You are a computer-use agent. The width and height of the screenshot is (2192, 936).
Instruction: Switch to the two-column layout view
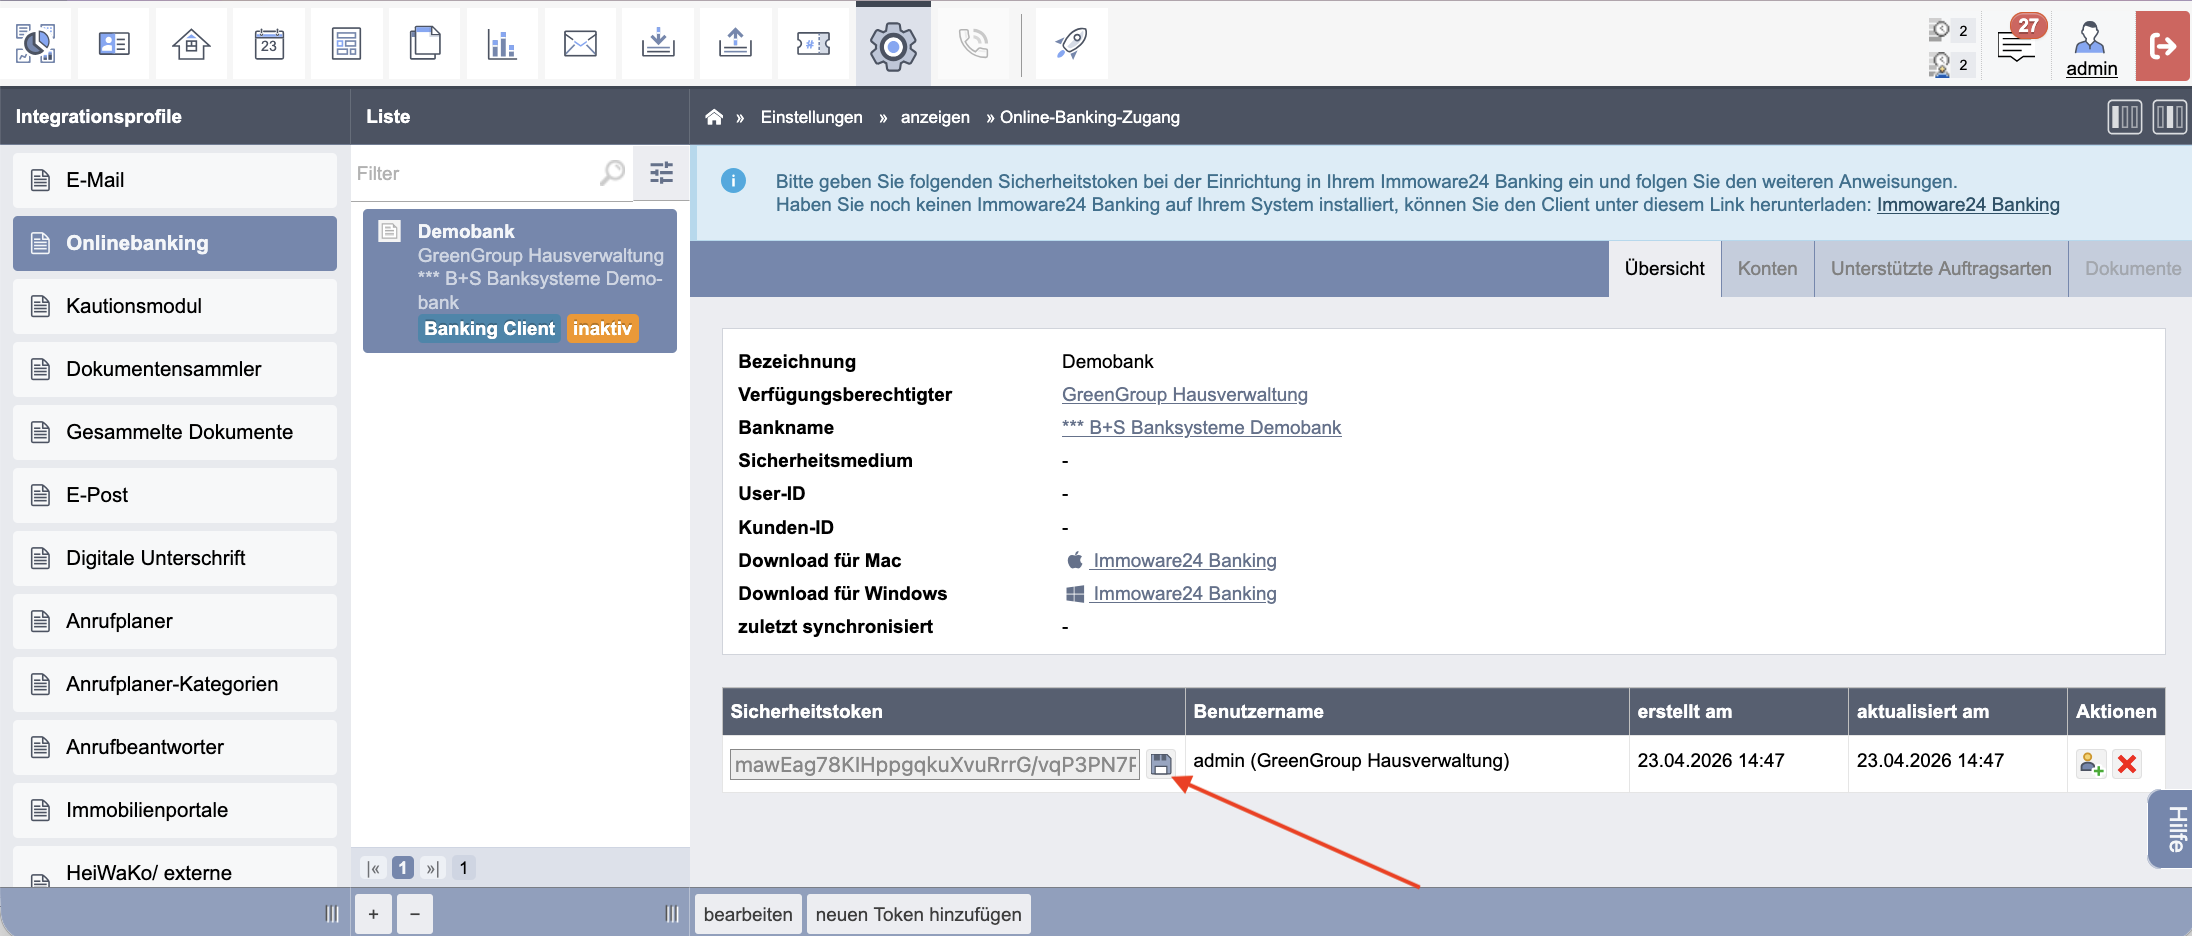[2169, 117]
